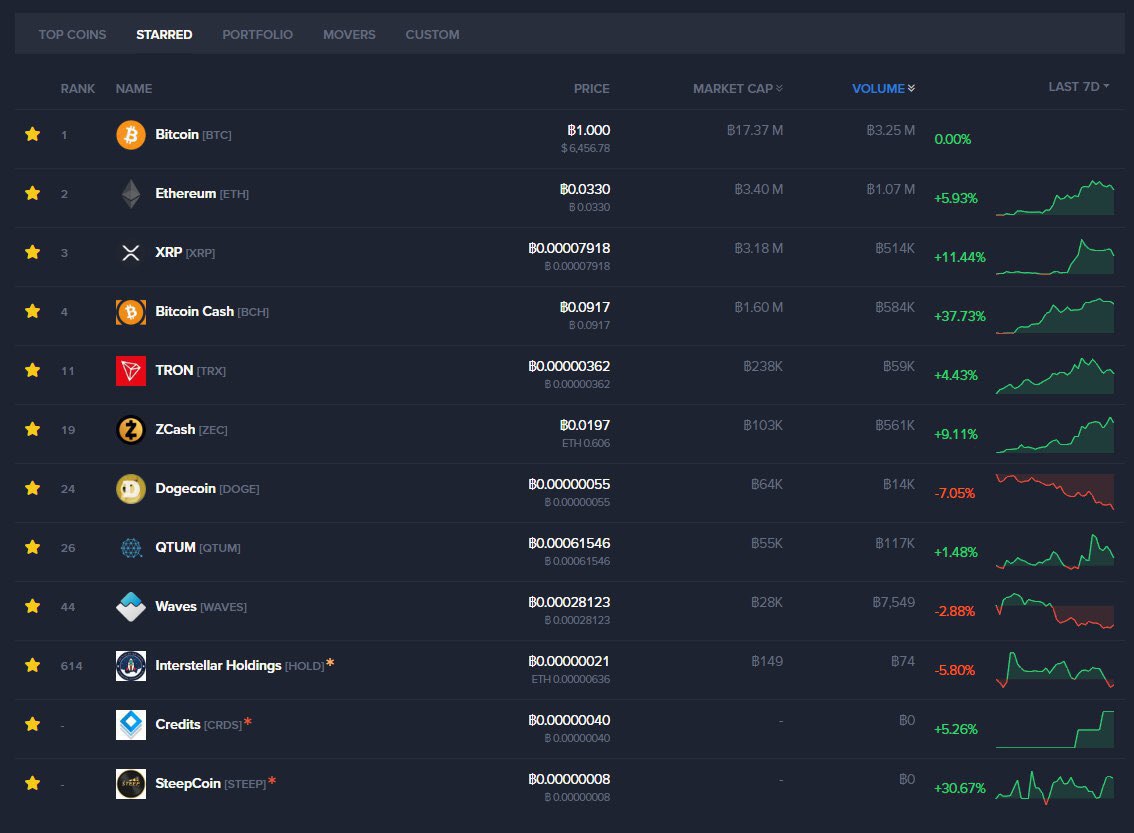Click the Dogecoin red sparkline chart
Image resolution: width=1134 pixels, height=833 pixels.
(x=1054, y=492)
